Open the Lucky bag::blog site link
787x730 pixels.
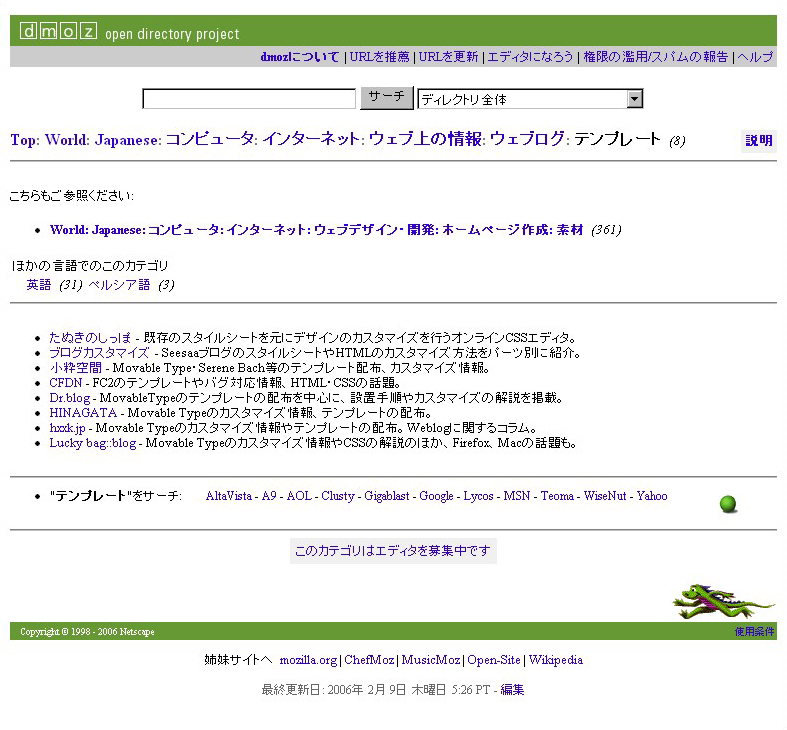click(x=93, y=443)
